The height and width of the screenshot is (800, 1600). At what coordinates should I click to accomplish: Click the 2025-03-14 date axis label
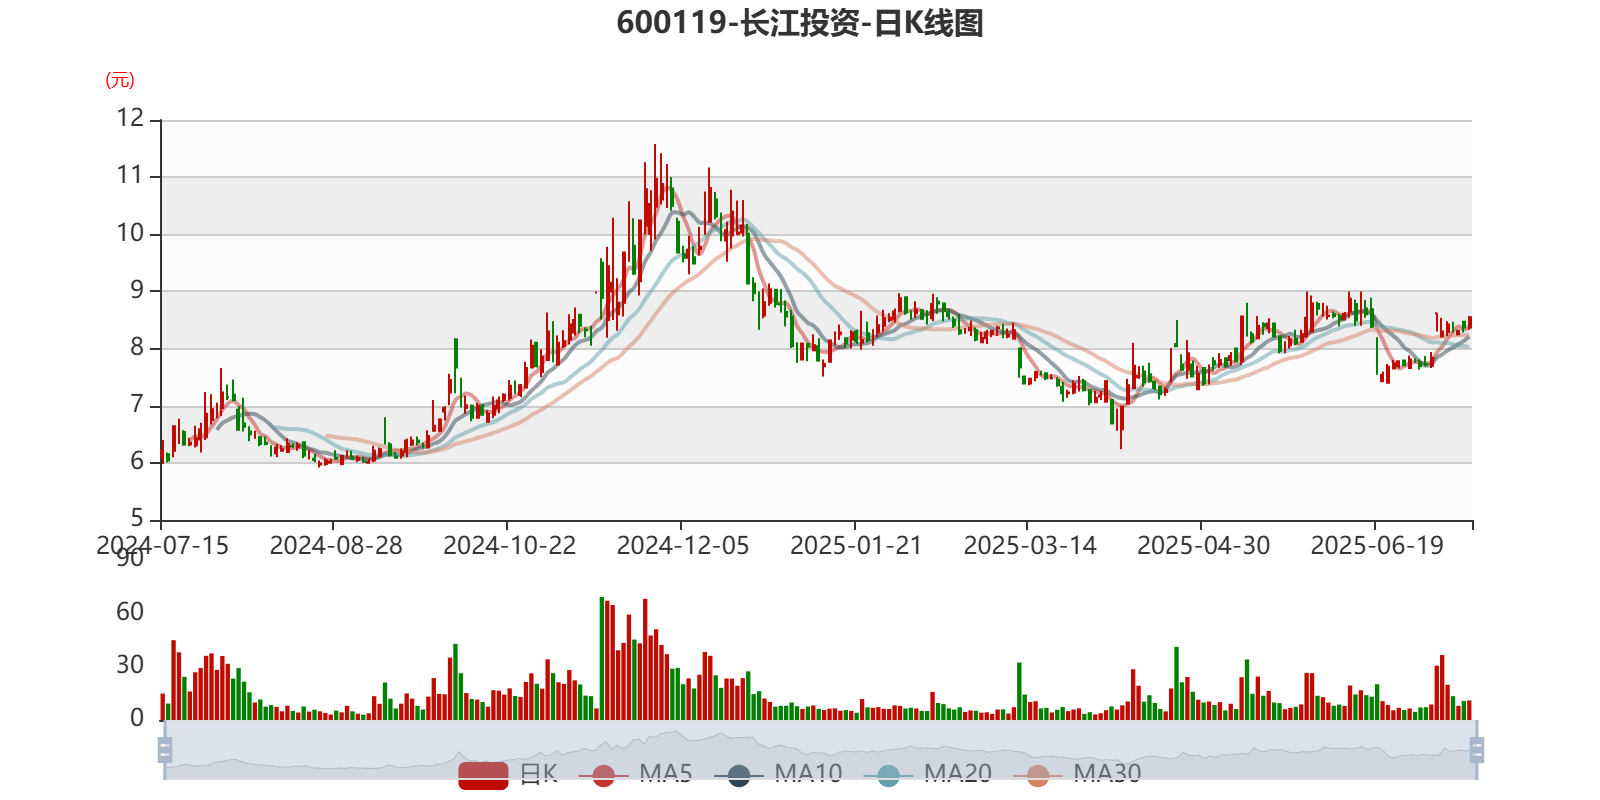[1030, 546]
